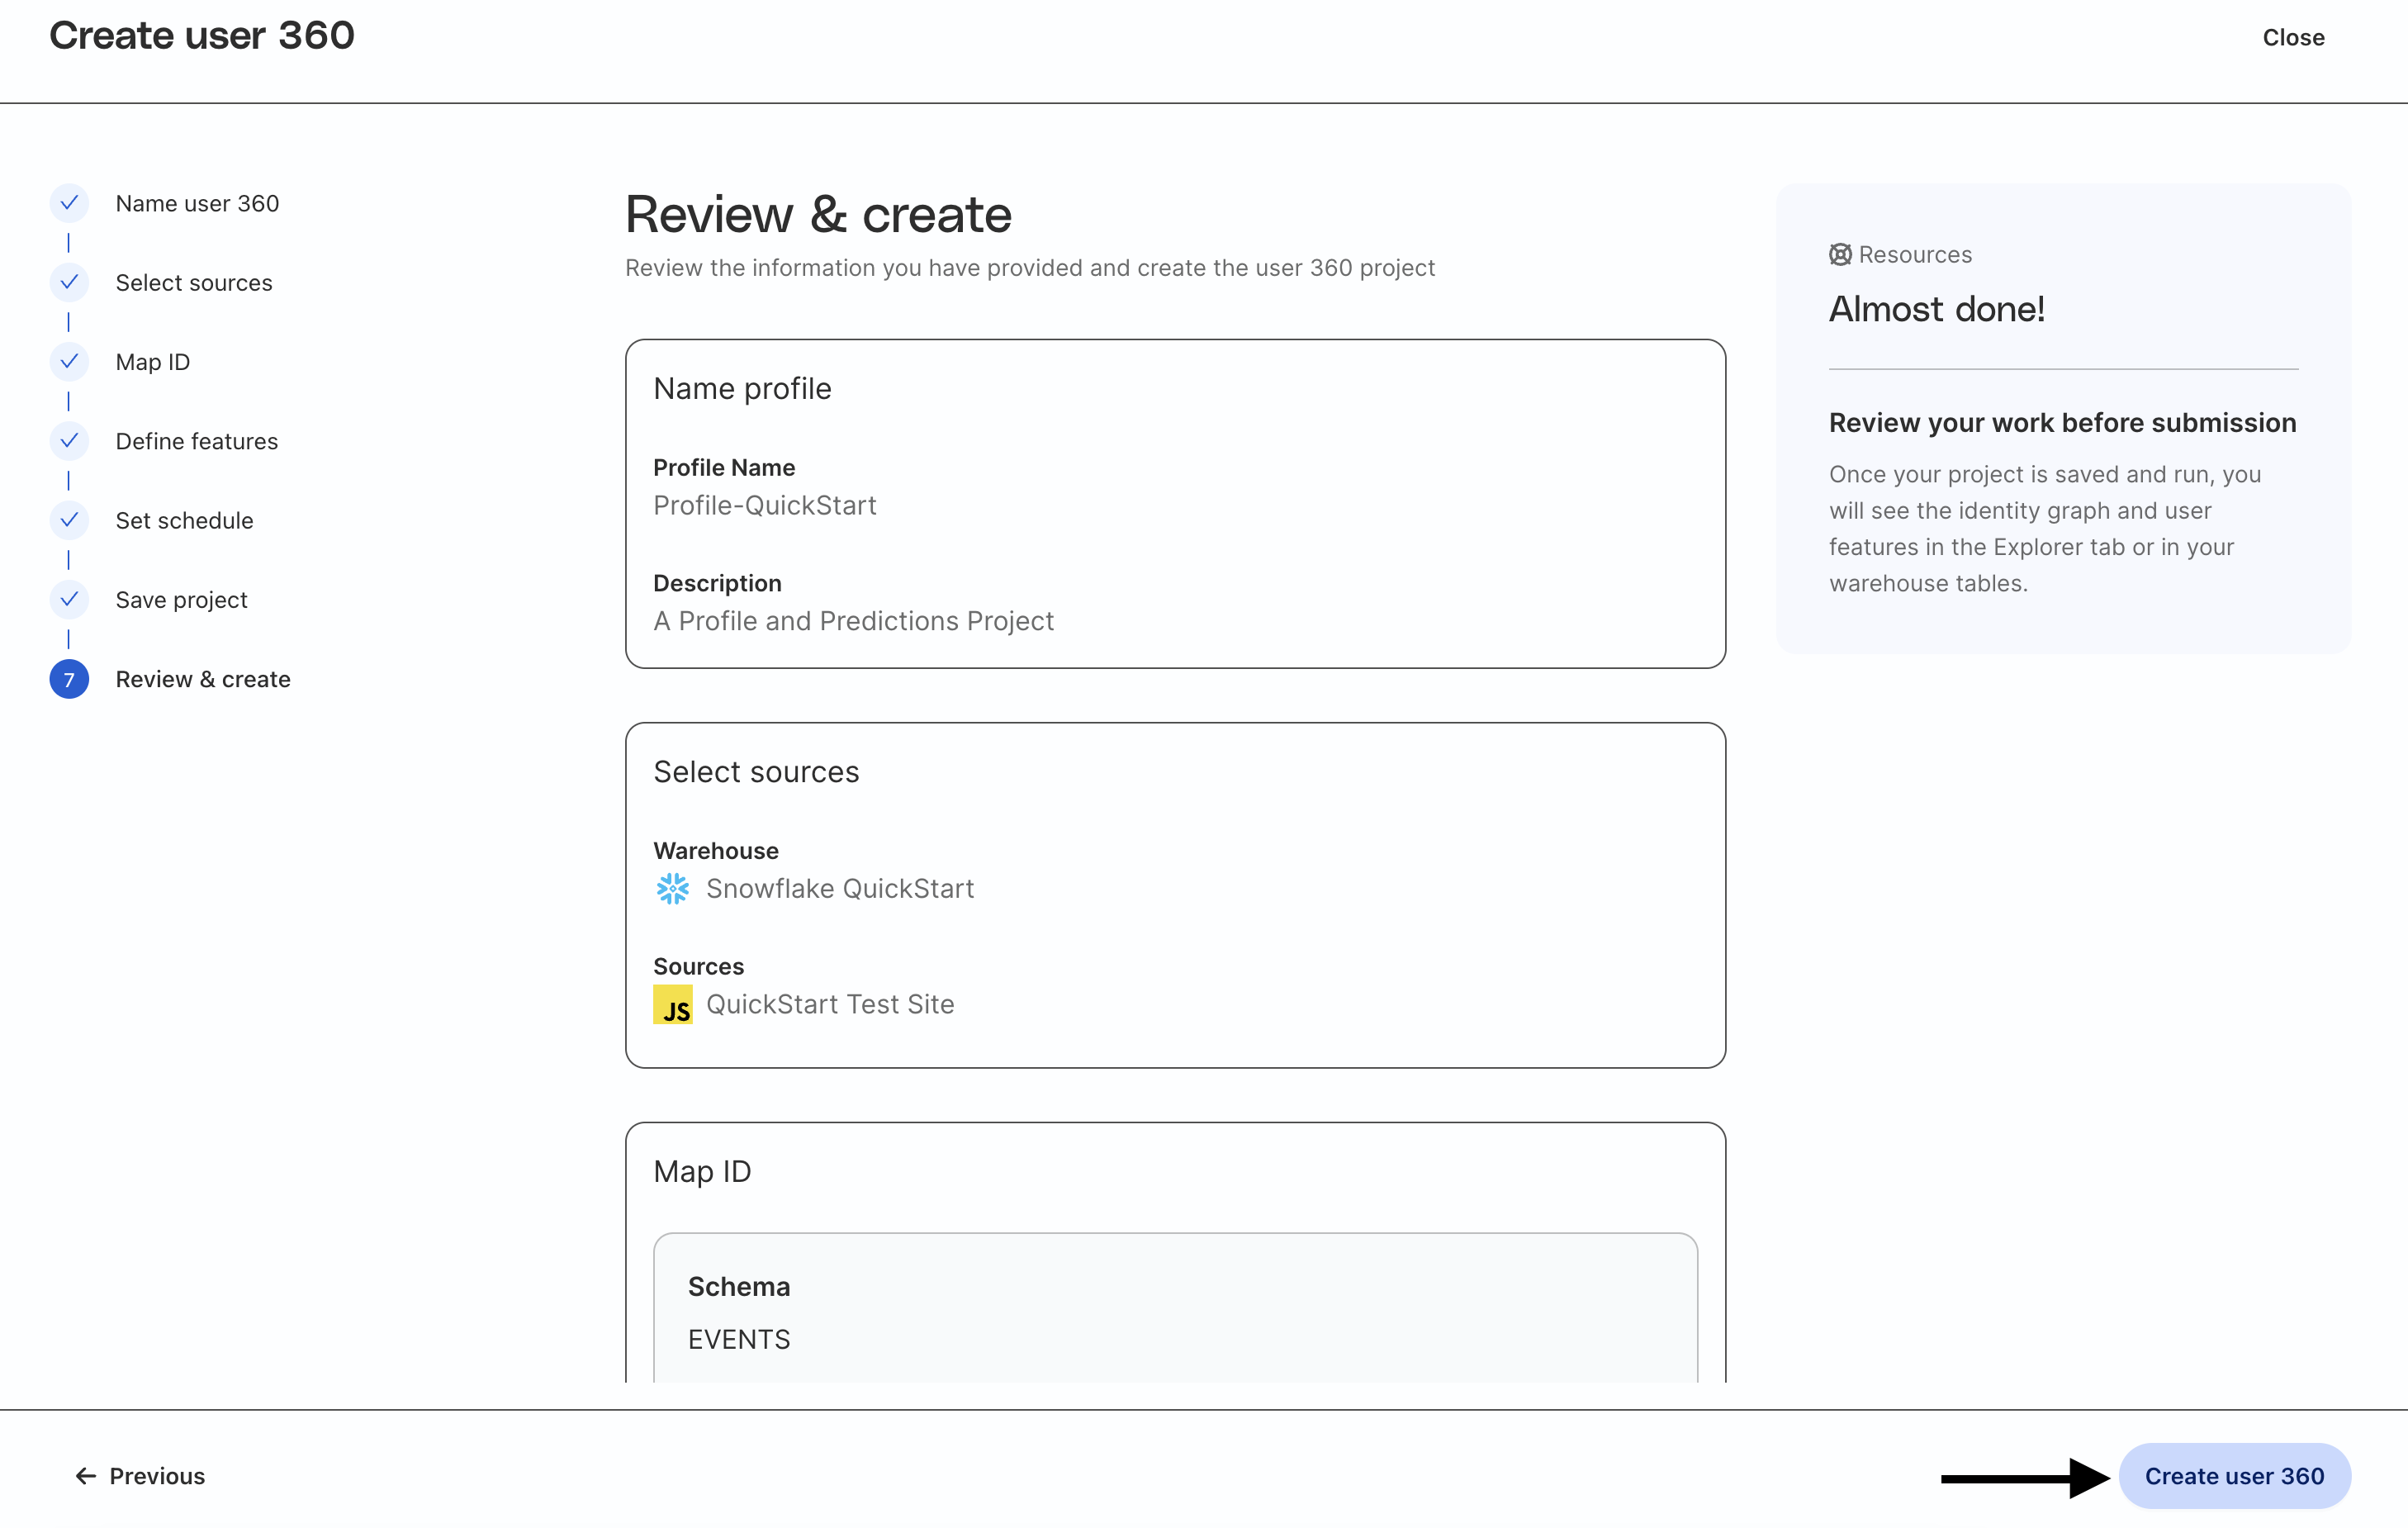
Task: Click the Almost done! heading
Action: click(1936, 309)
